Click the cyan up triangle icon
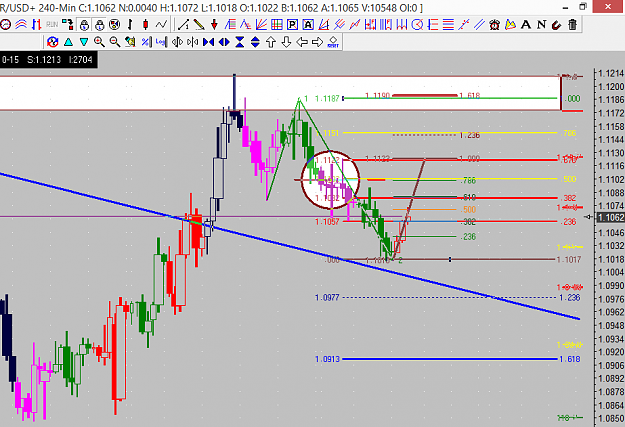The height and width of the screenshot is (427, 625). click(x=68, y=41)
